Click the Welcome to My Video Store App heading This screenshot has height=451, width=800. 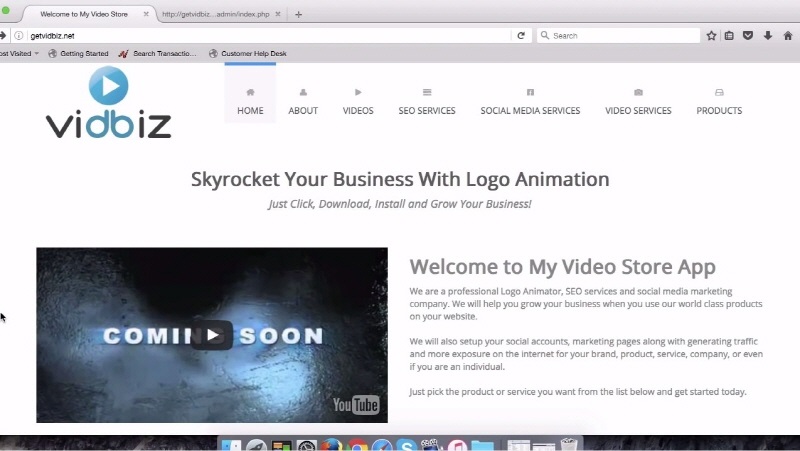[x=562, y=267]
